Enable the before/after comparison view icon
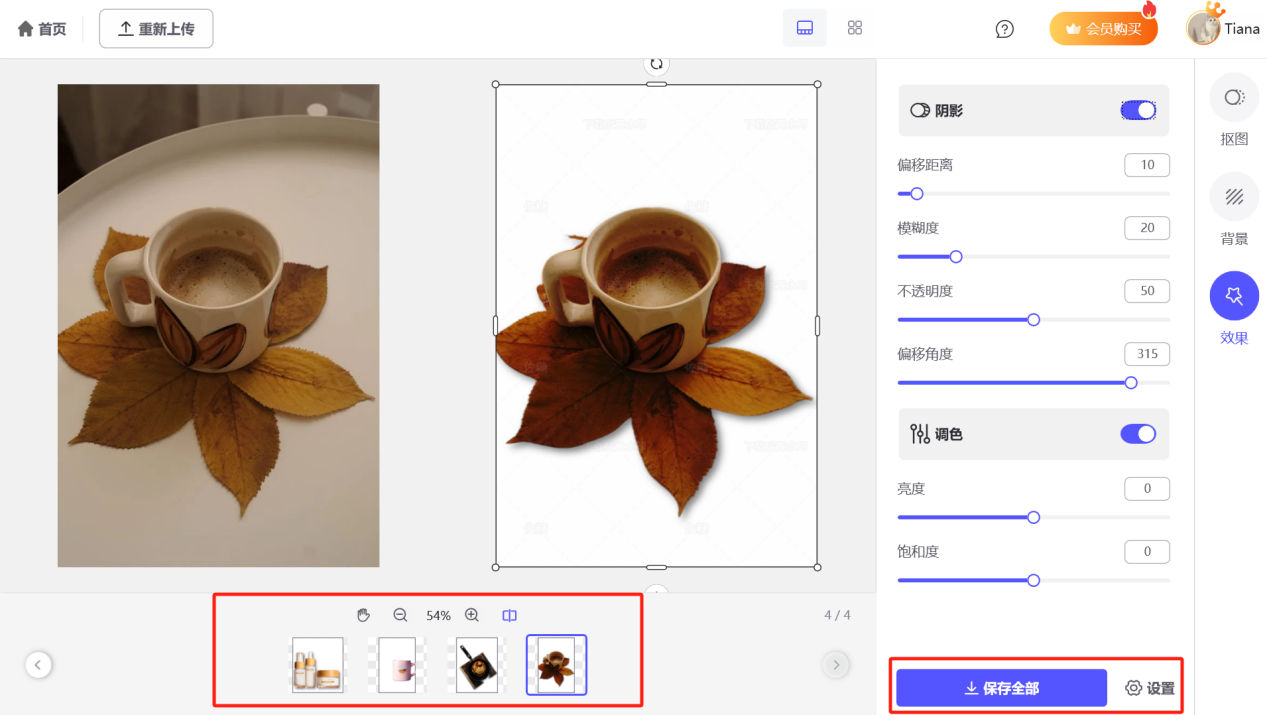 tap(509, 615)
